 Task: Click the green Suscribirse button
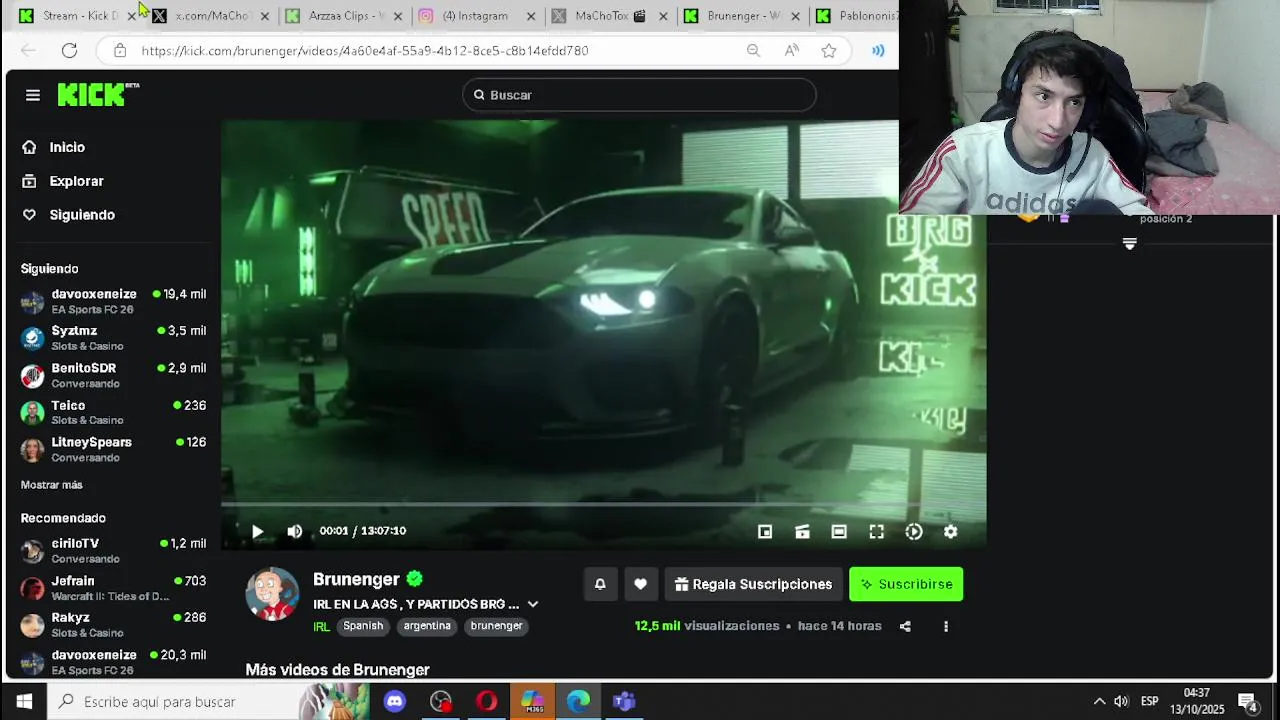click(x=906, y=584)
